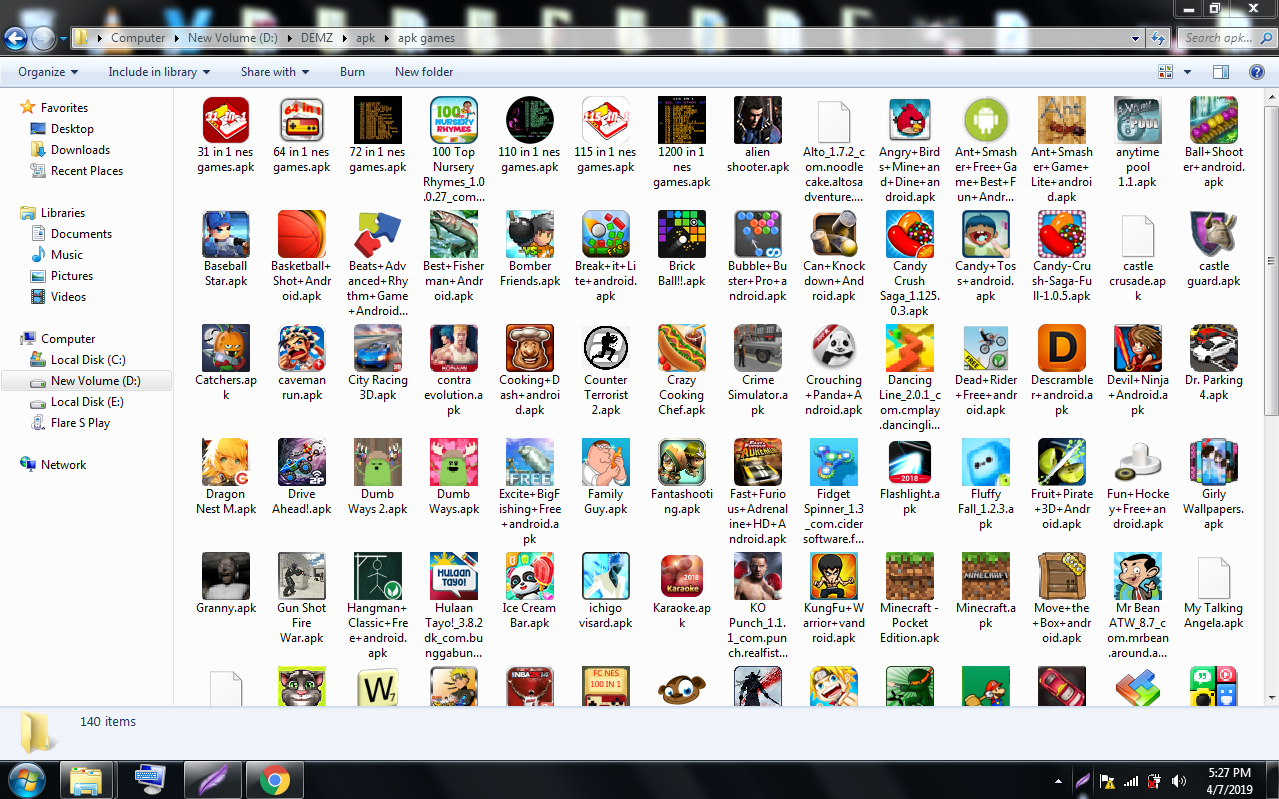Viewport: 1279px width, 799px height.
Task: Select anytime pool 1.1.apk icon
Action: pyautogui.click(x=1137, y=120)
